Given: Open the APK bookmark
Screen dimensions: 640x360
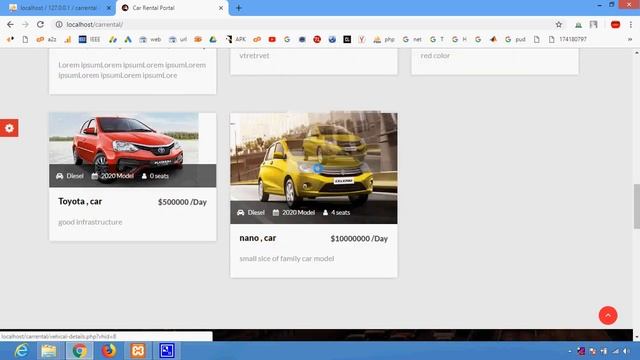Looking at the screenshot, I should [x=236, y=39].
